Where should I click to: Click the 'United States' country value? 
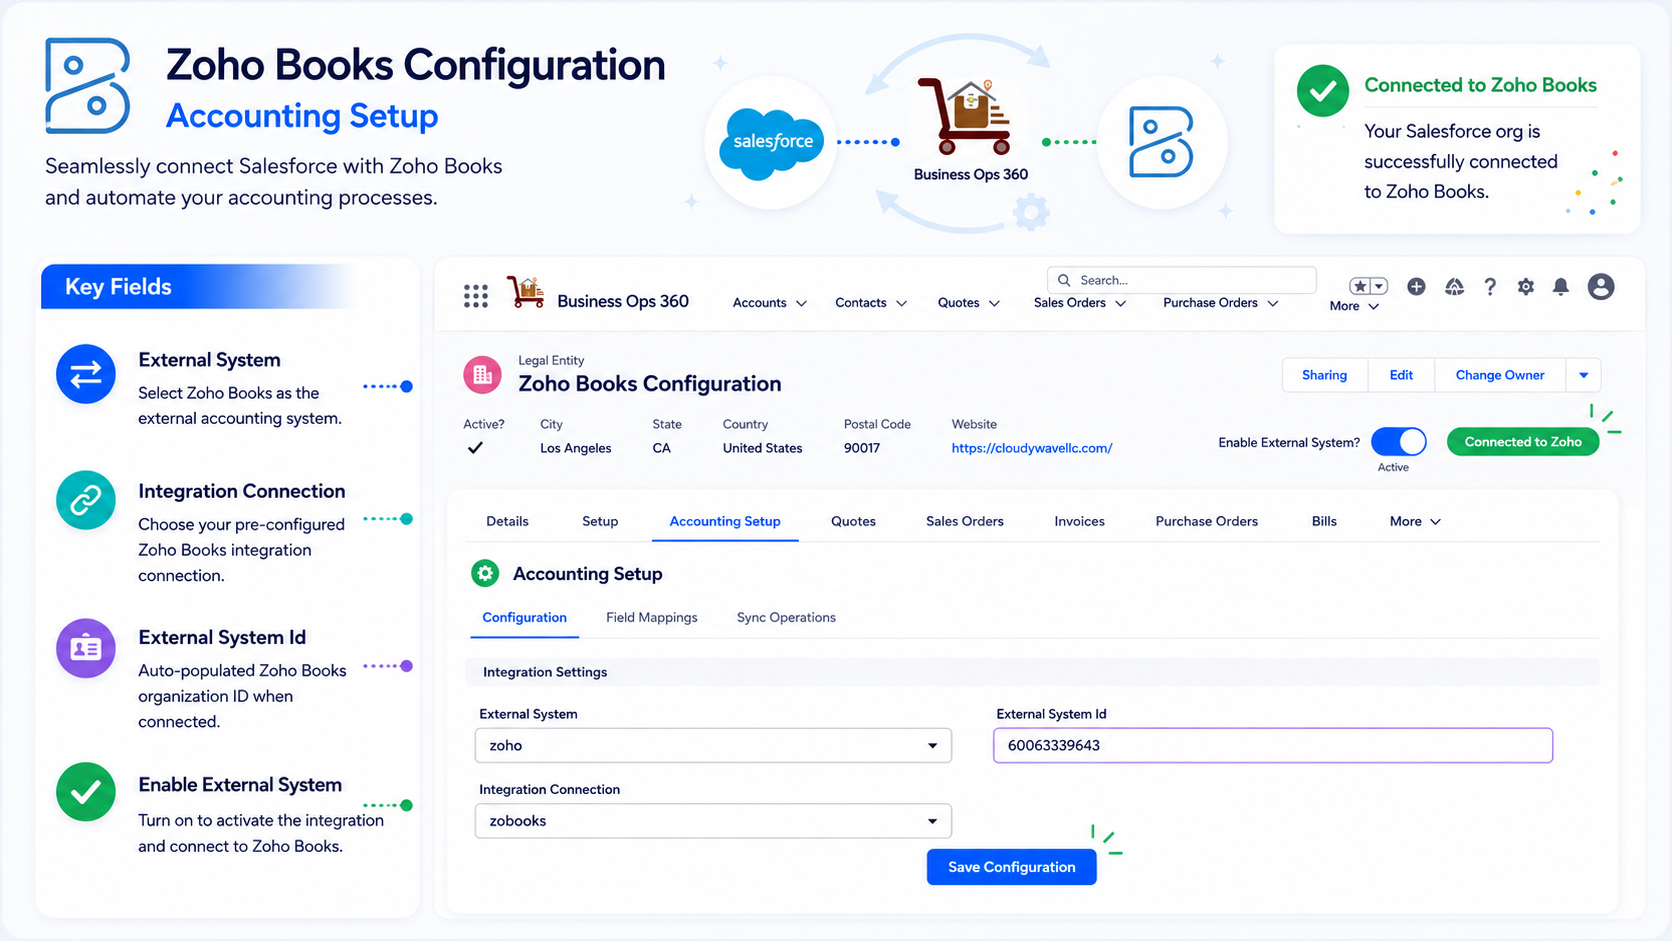click(x=763, y=448)
